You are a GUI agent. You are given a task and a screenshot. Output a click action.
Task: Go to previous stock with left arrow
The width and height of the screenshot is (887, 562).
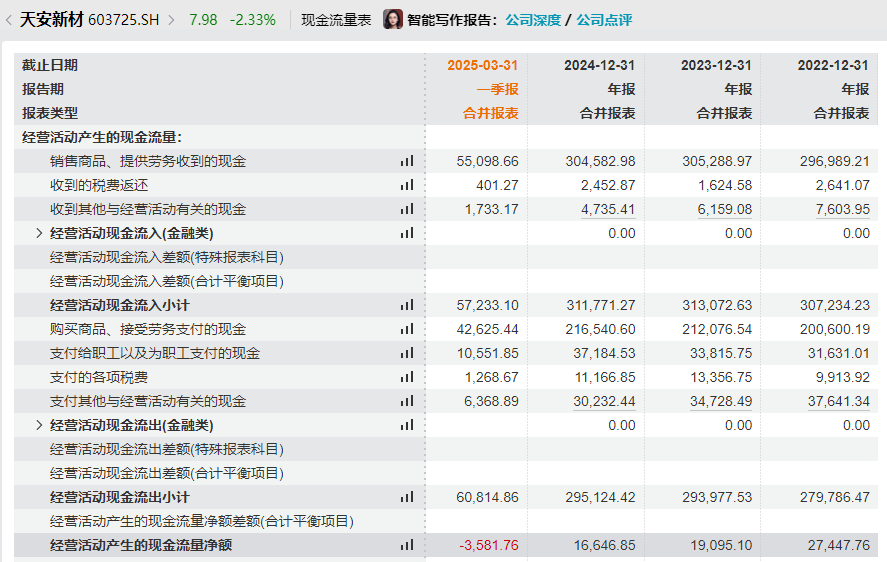[8, 20]
